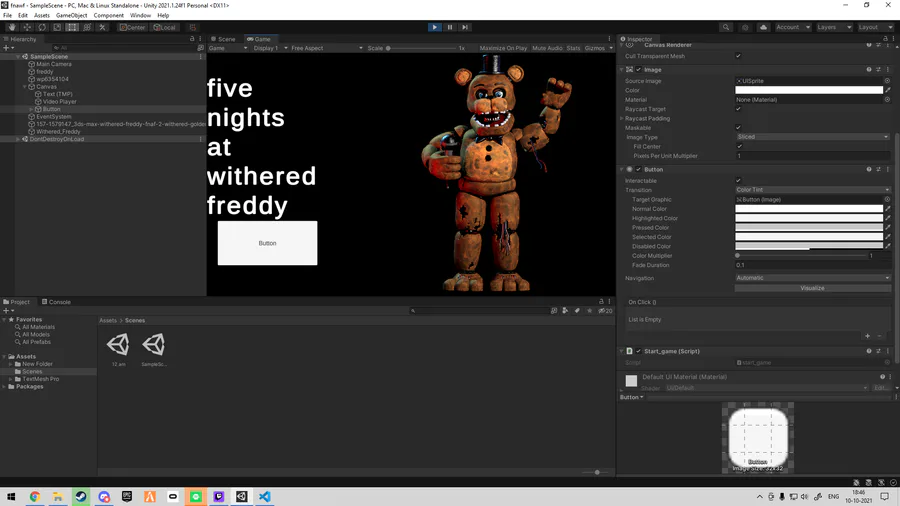The width and height of the screenshot is (900, 506).
Task: Select SampleScene asset in Project
Action: 154,349
